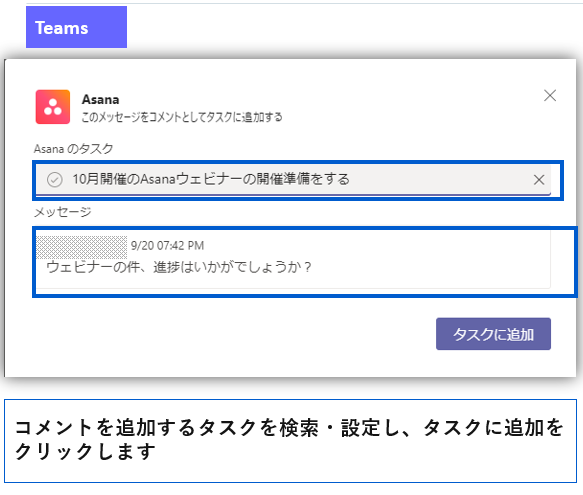
Task: Click the Asana app logo icon
Action: coord(52,107)
